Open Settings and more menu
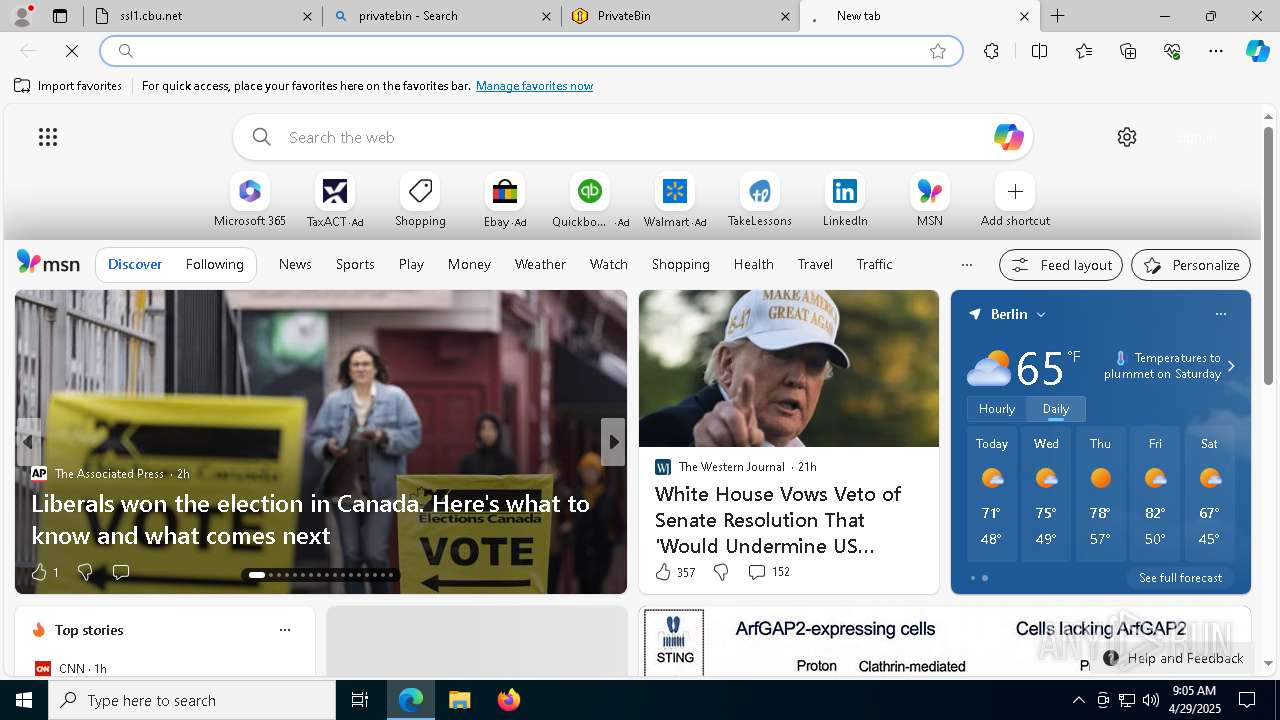Image resolution: width=1280 pixels, height=720 pixels. [1216, 51]
